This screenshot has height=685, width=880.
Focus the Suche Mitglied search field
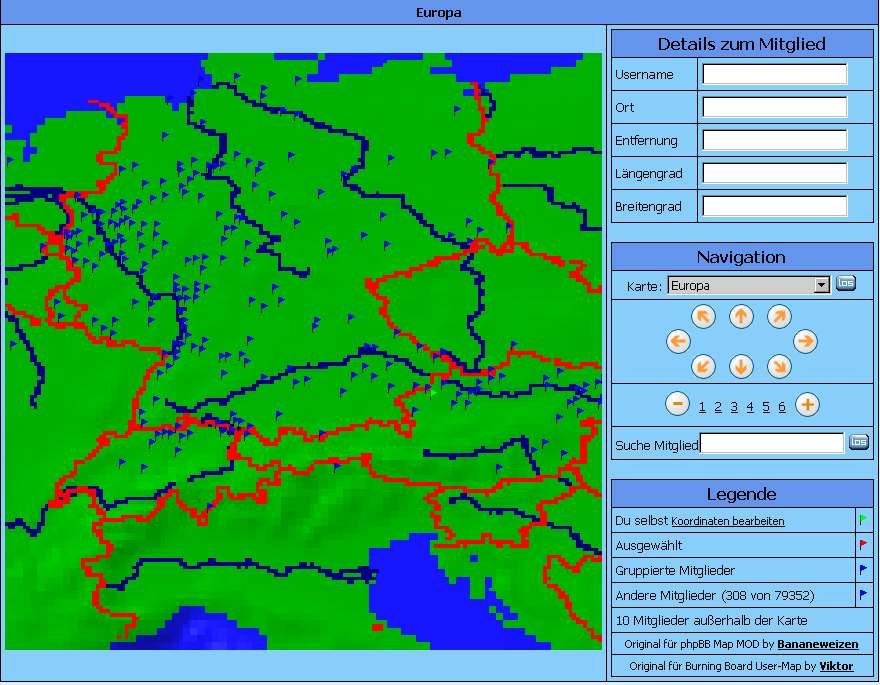(772, 443)
